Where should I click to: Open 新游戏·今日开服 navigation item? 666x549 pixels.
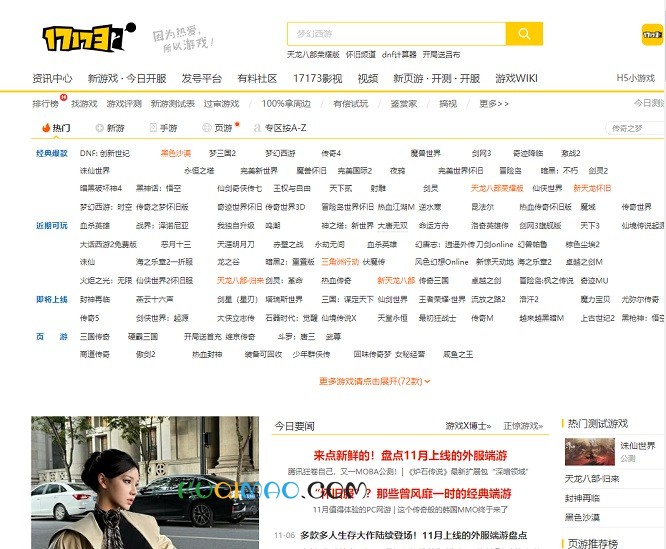tap(127, 79)
